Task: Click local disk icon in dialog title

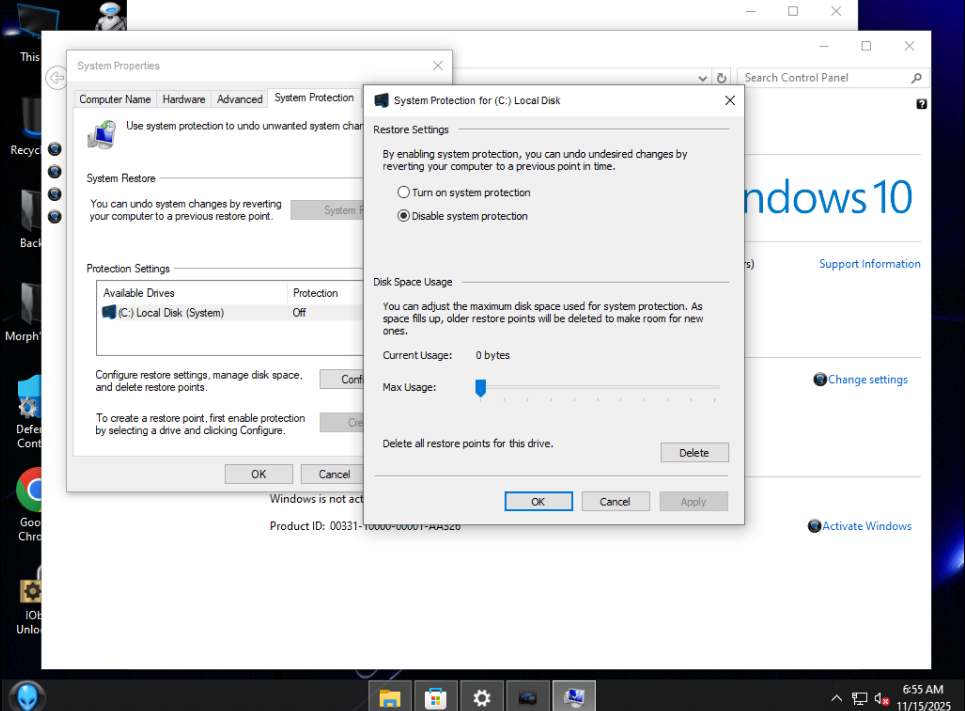Action: pos(382,100)
